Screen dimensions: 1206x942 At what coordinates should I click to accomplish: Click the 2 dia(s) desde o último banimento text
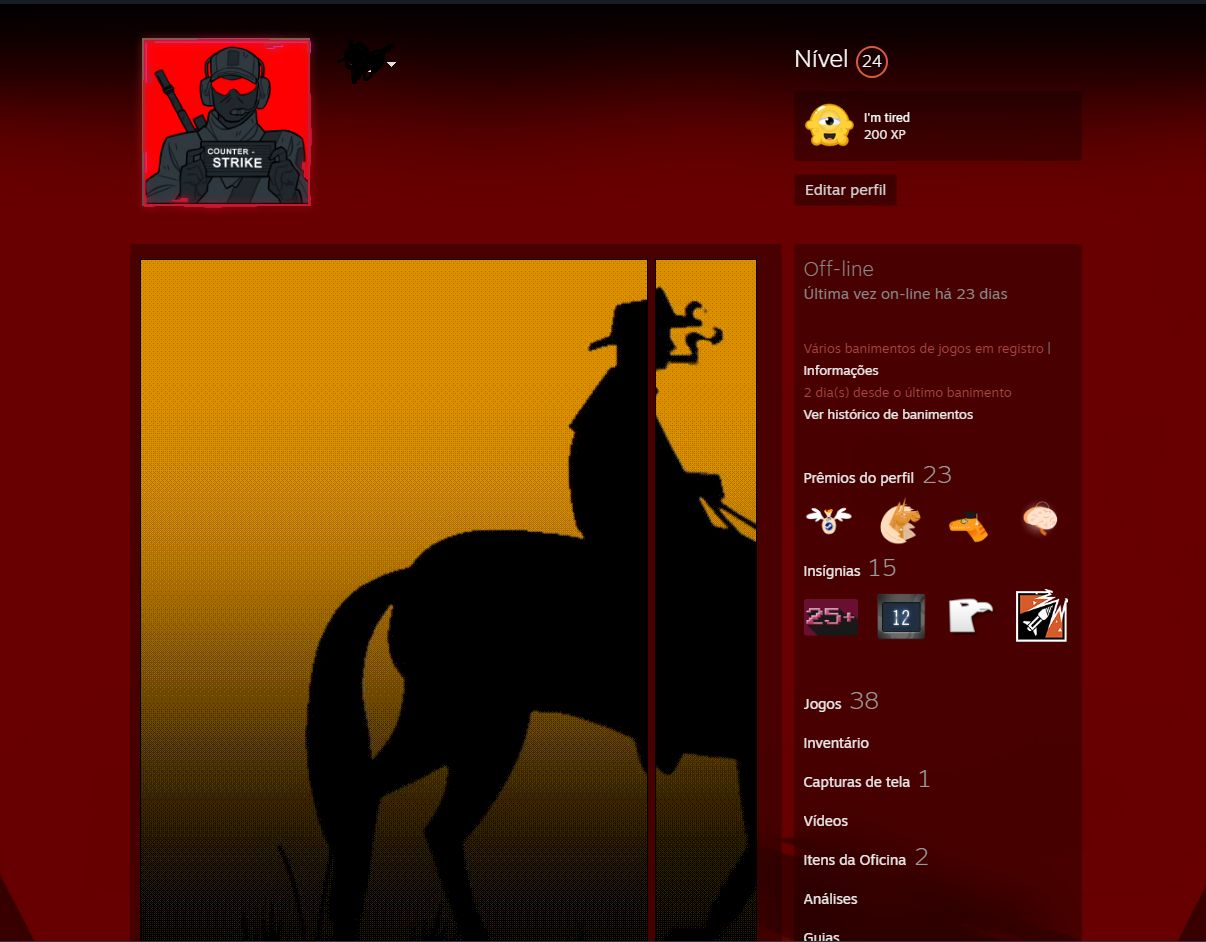(x=907, y=393)
